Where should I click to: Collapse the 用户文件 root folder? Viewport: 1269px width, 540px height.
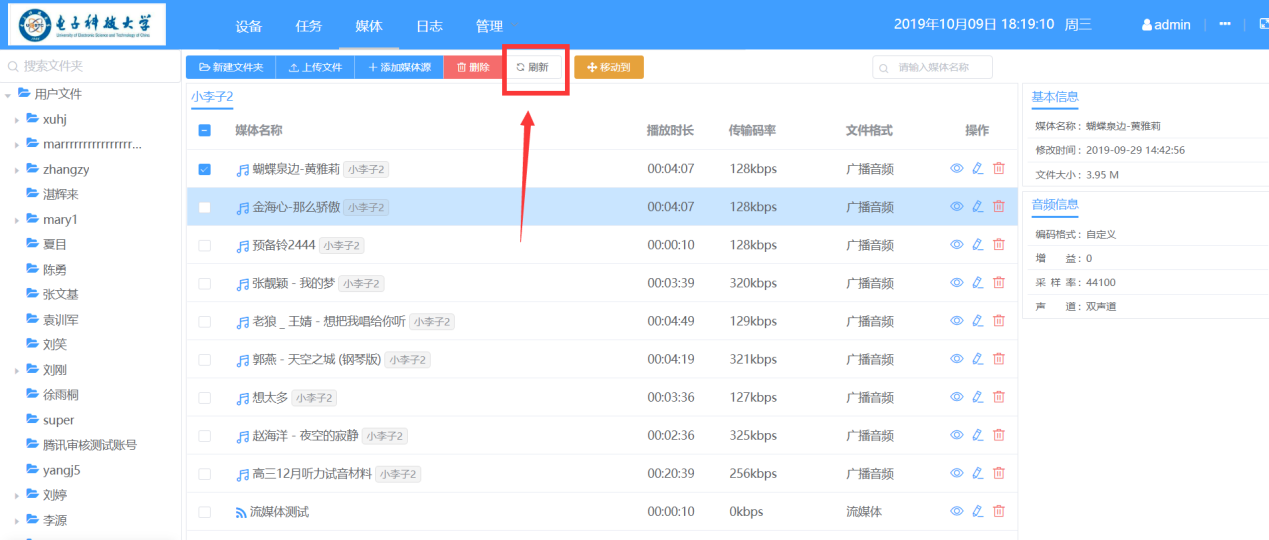coord(9,95)
